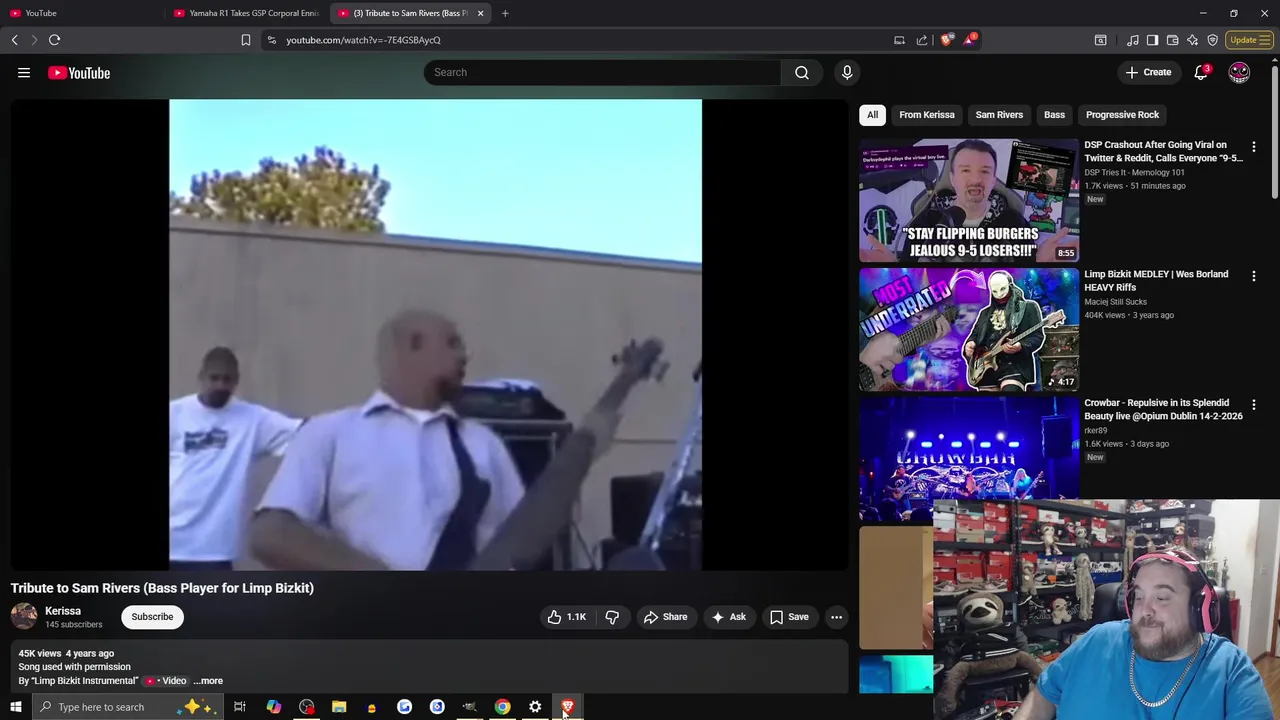Open the account avatar menu
Image resolution: width=1280 pixels, height=720 pixels.
pyautogui.click(x=1239, y=72)
